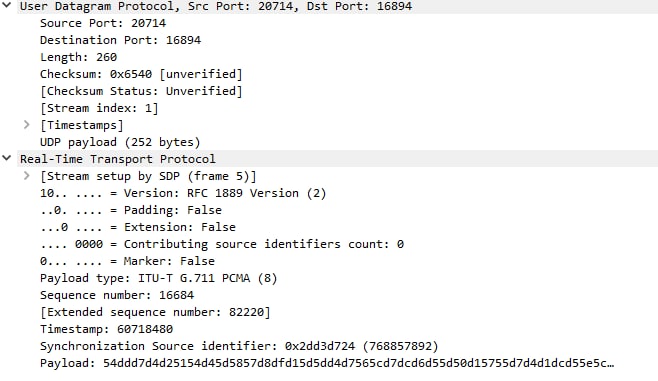Expand the Stream setup by SDP item

pos(26,175)
